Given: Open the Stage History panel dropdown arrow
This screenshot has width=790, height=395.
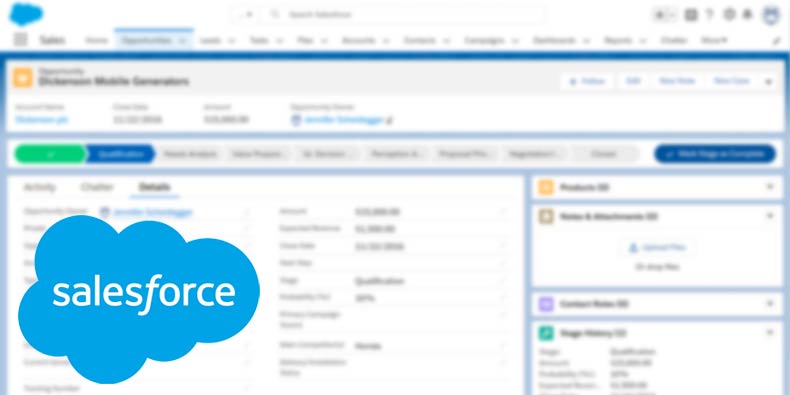Looking at the screenshot, I should [x=769, y=333].
